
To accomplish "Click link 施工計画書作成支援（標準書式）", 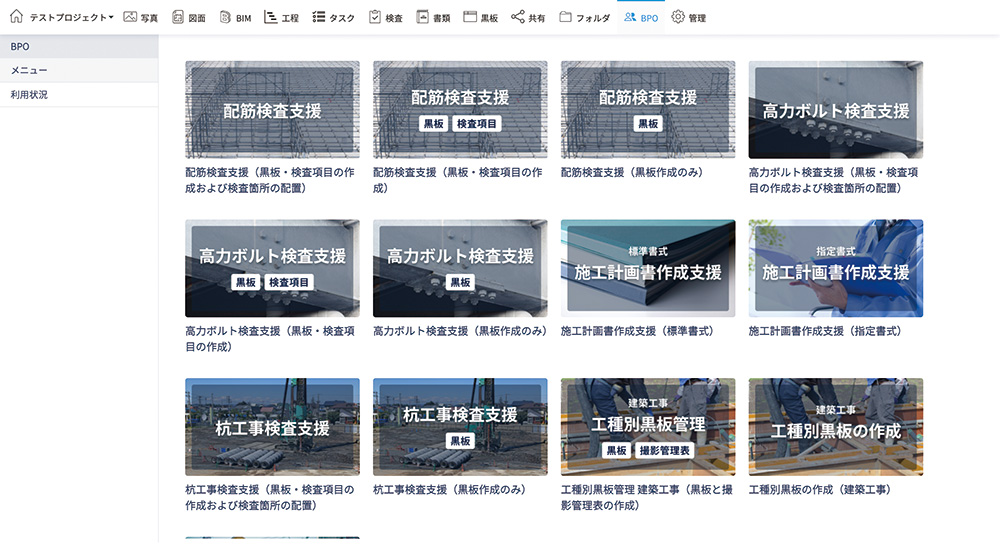I will click(637, 331).
